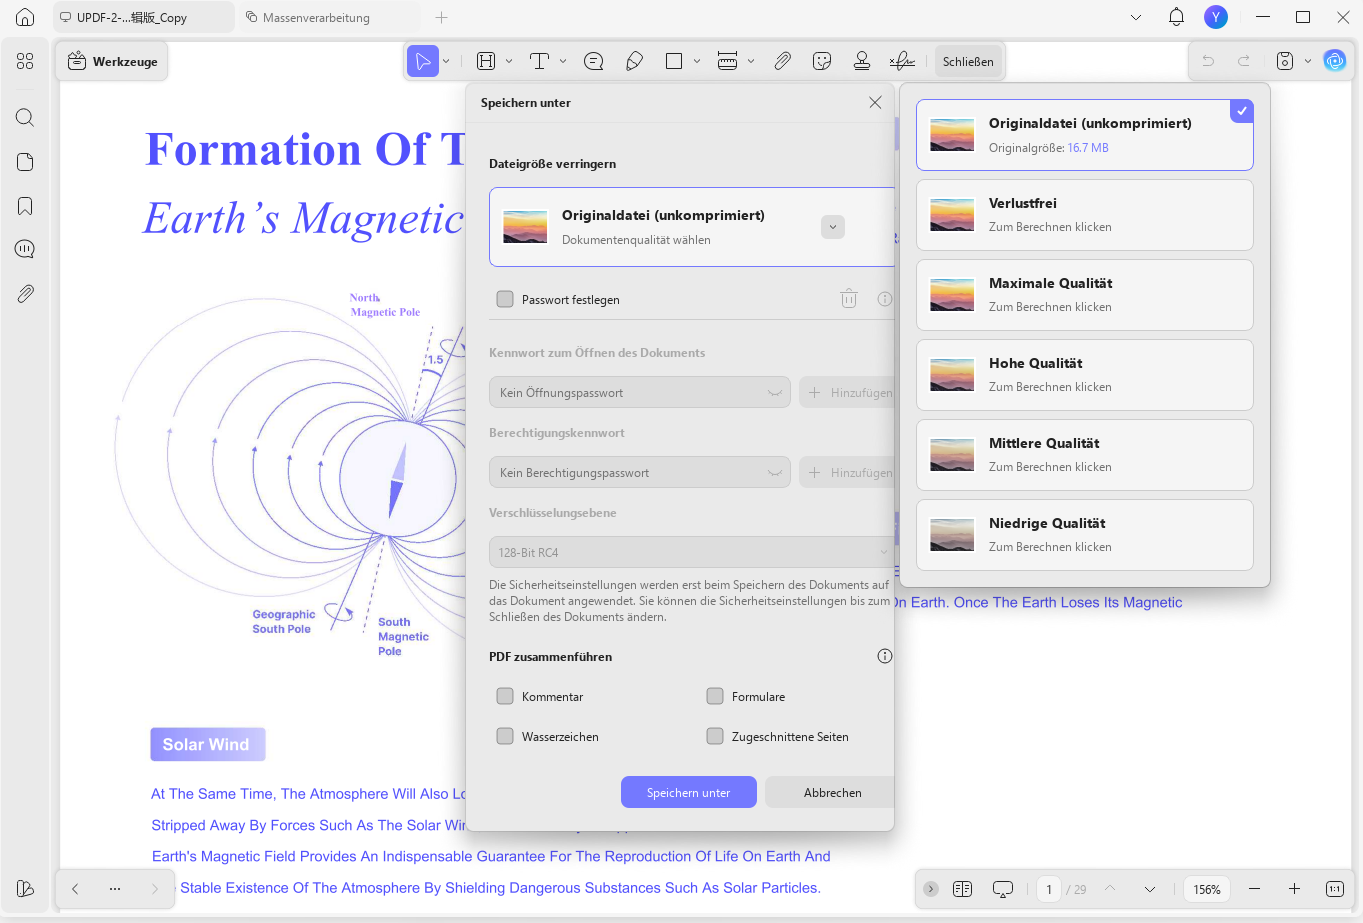Select the measure ruler tool
The height and width of the screenshot is (923, 1363).
[728, 61]
